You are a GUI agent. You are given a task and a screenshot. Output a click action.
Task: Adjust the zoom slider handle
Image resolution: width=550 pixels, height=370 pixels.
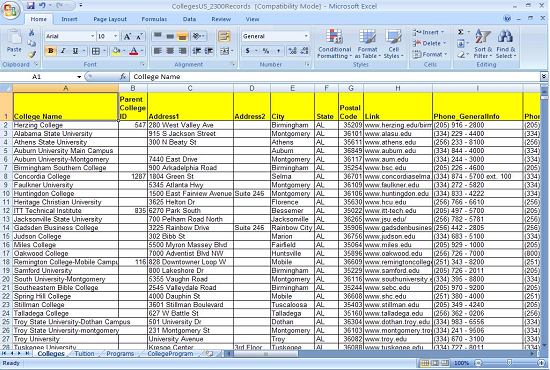pos(509,363)
